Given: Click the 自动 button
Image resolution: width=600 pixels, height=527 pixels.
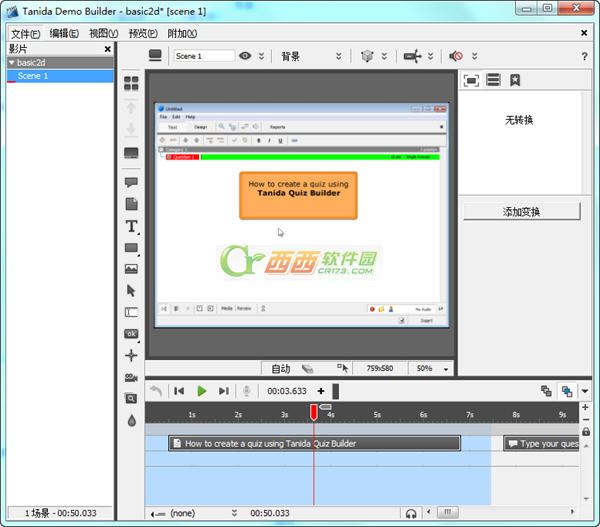Looking at the screenshot, I should click(280, 369).
